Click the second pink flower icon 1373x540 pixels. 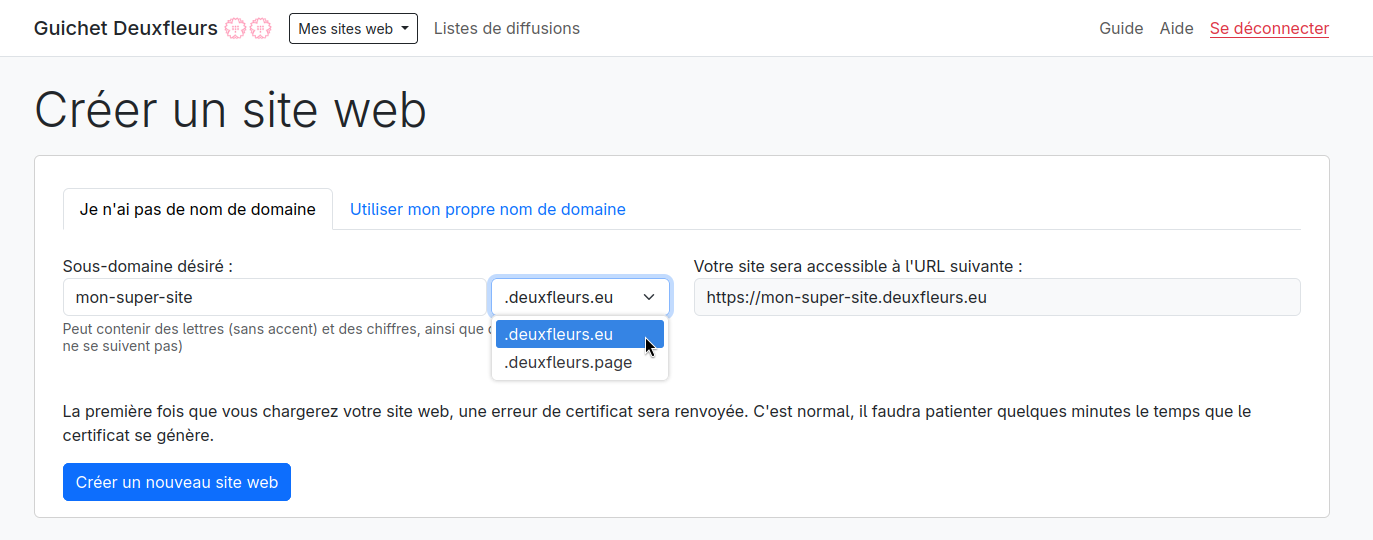pyautogui.click(x=260, y=29)
